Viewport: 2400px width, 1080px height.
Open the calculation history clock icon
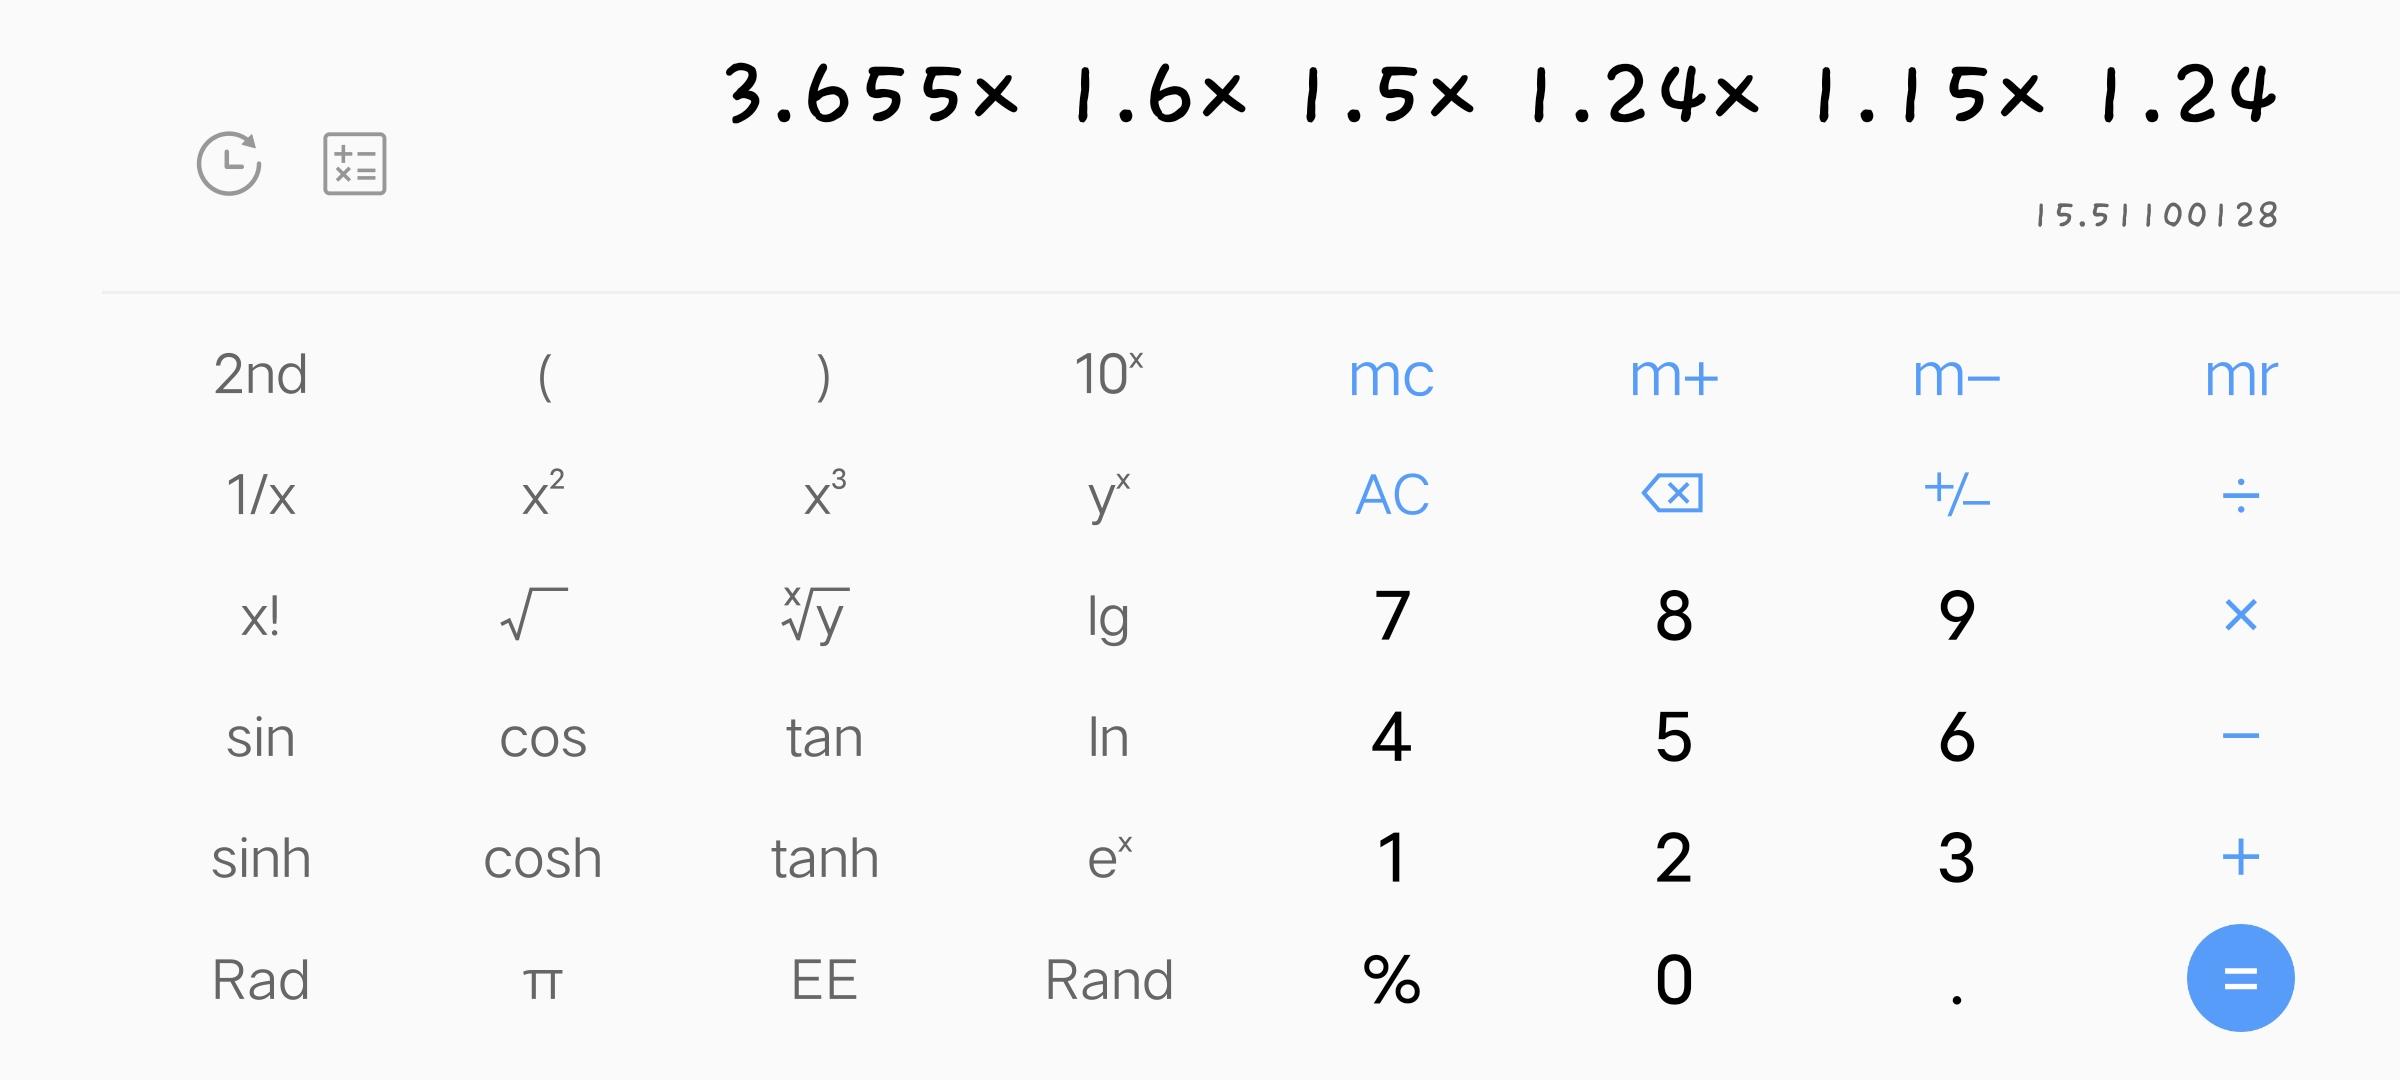(229, 163)
